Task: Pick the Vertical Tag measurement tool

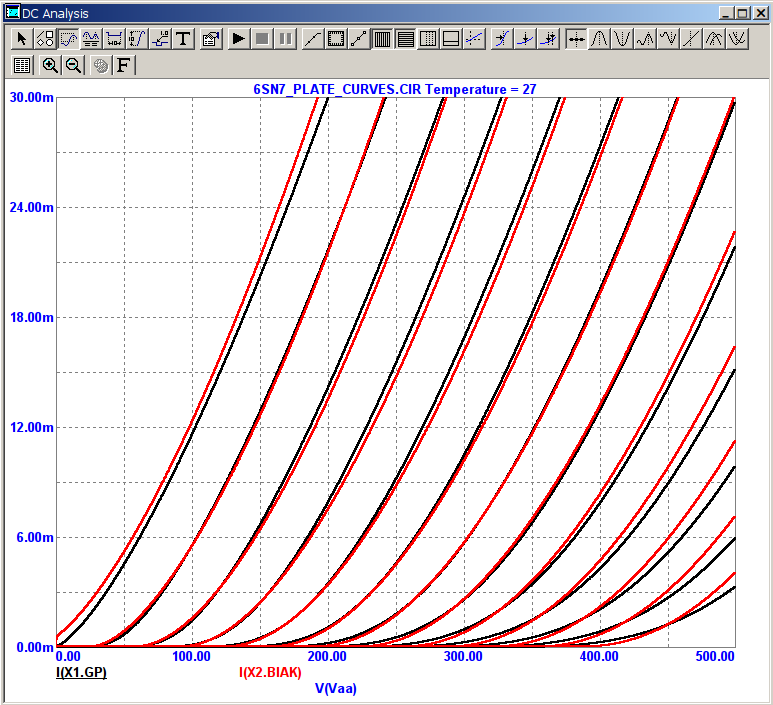Action: point(138,38)
